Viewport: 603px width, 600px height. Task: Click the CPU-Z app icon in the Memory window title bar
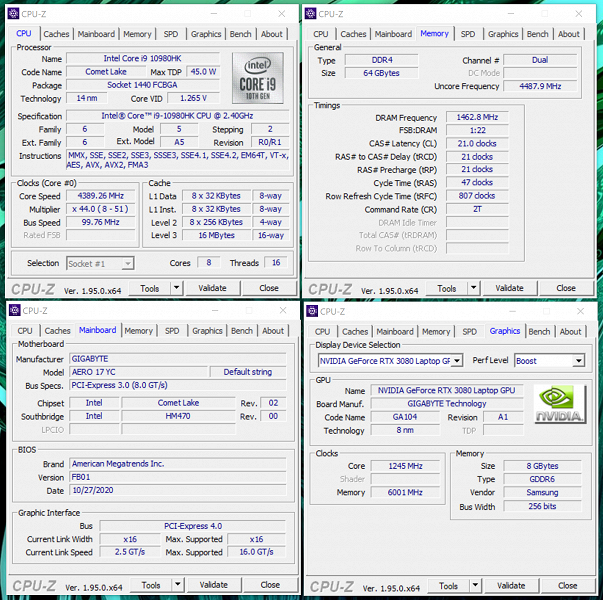(x=310, y=14)
